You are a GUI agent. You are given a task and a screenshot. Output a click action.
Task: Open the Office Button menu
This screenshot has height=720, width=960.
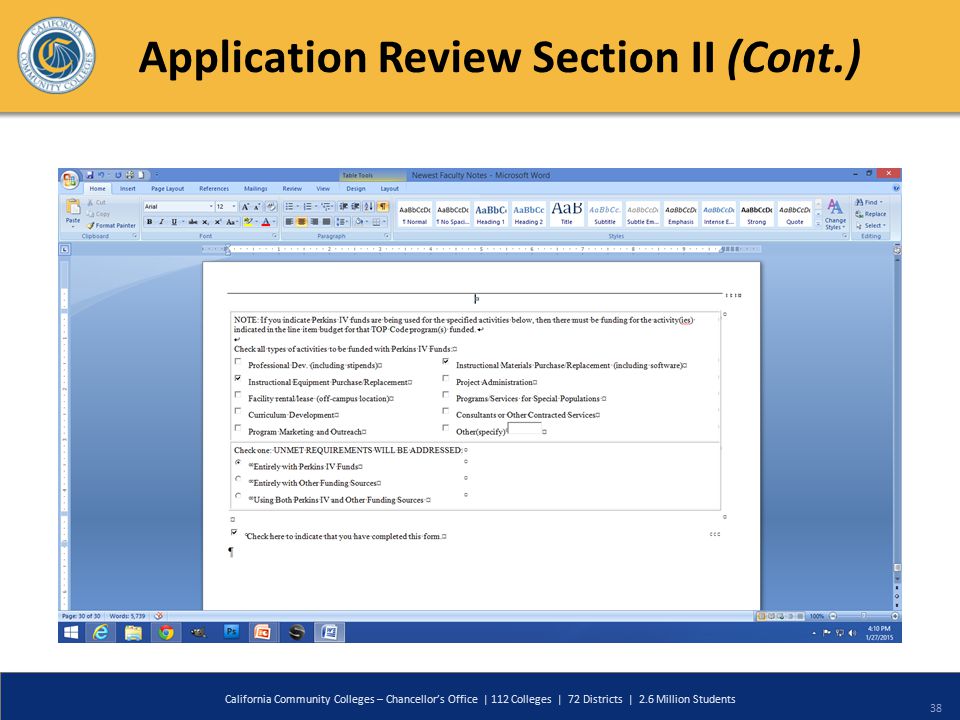click(69, 179)
